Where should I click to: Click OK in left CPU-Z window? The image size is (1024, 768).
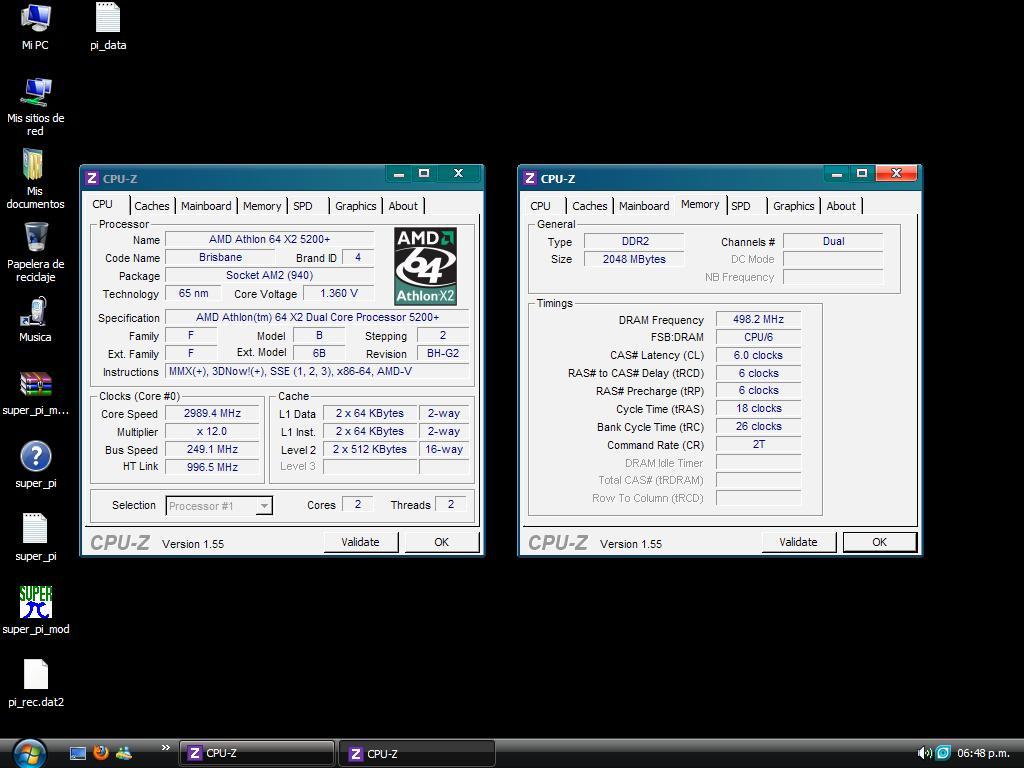click(x=441, y=542)
